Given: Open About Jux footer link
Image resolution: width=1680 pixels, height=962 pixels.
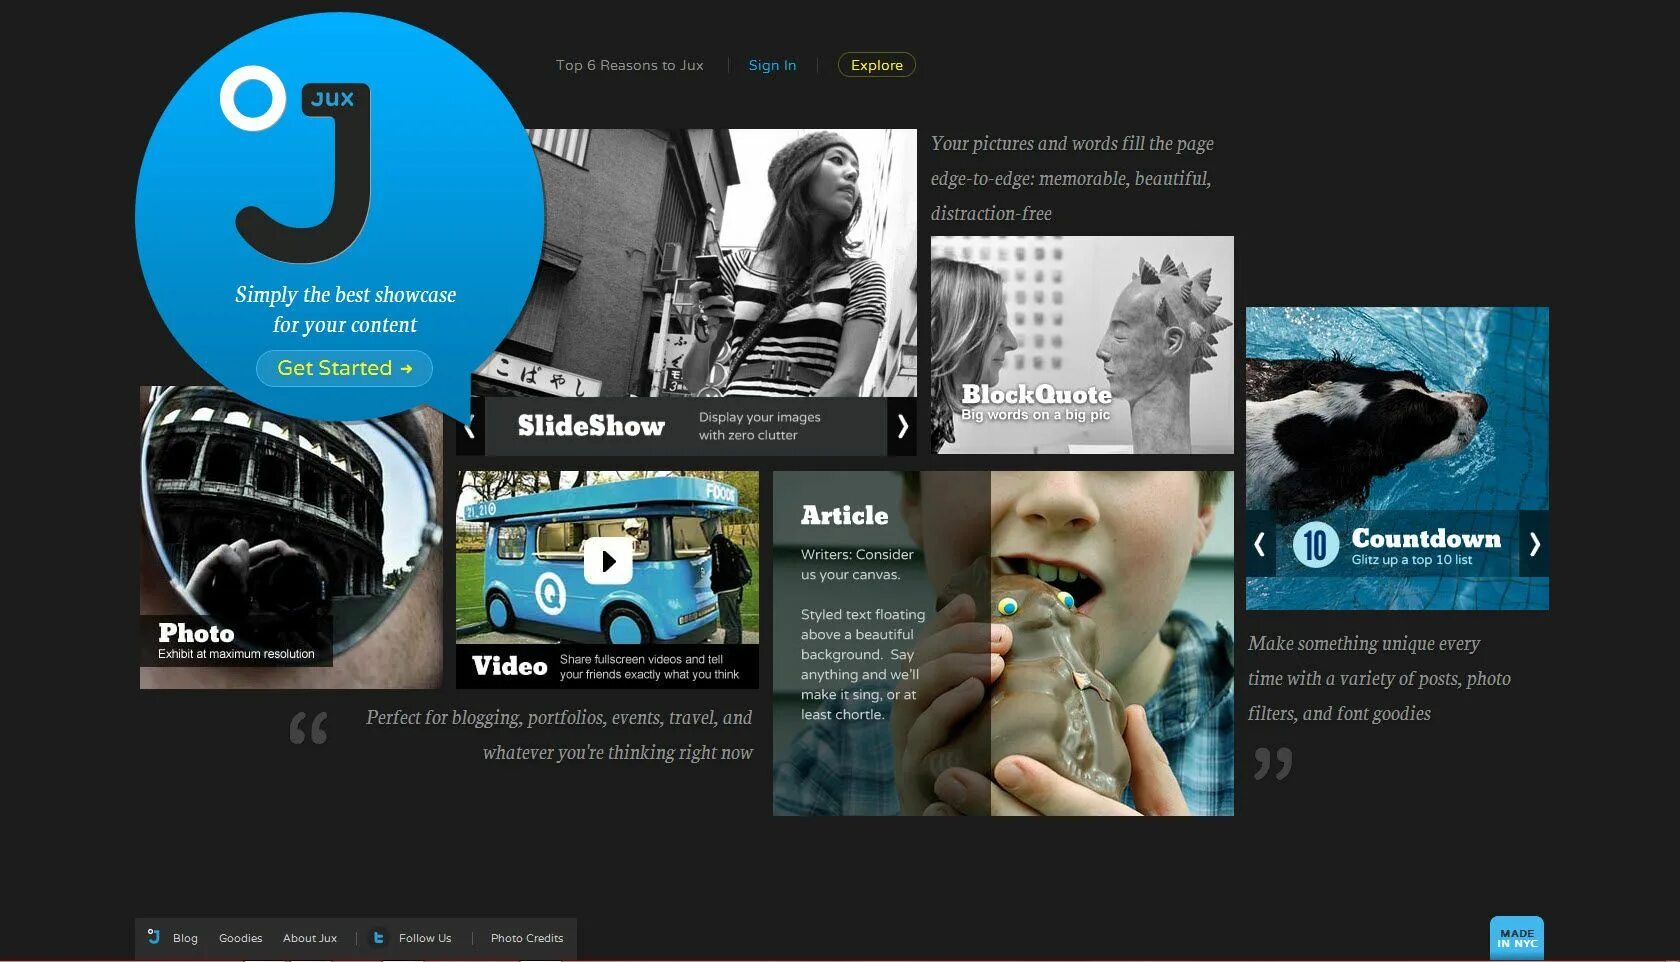Looking at the screenshot, I should tap(310, 938).
